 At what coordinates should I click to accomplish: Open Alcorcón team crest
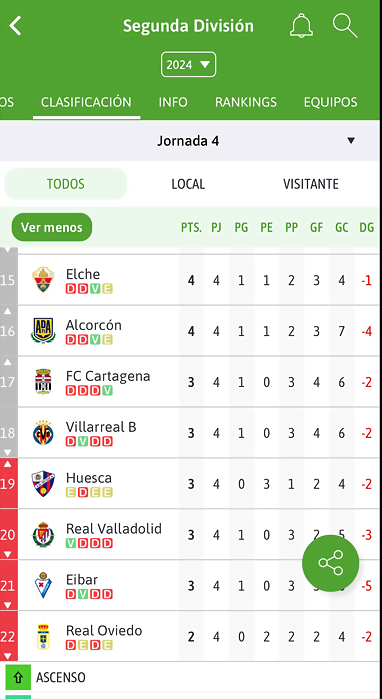click(43, 331)
